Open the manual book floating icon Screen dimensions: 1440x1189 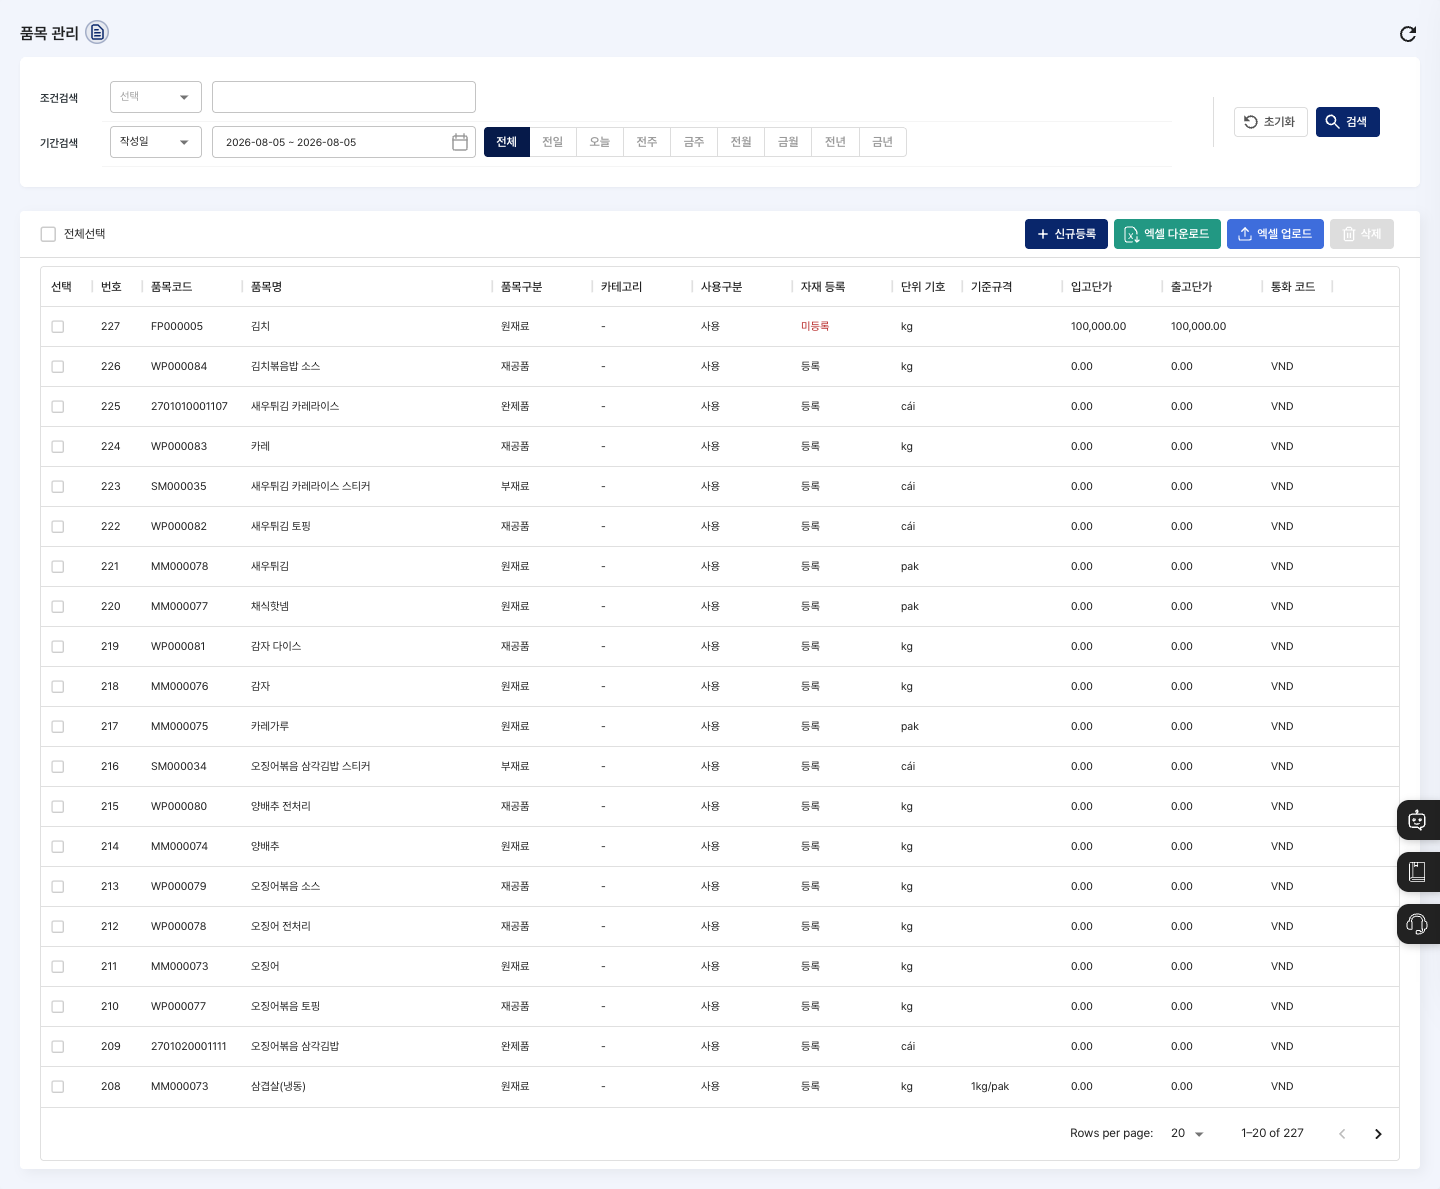1418,872
